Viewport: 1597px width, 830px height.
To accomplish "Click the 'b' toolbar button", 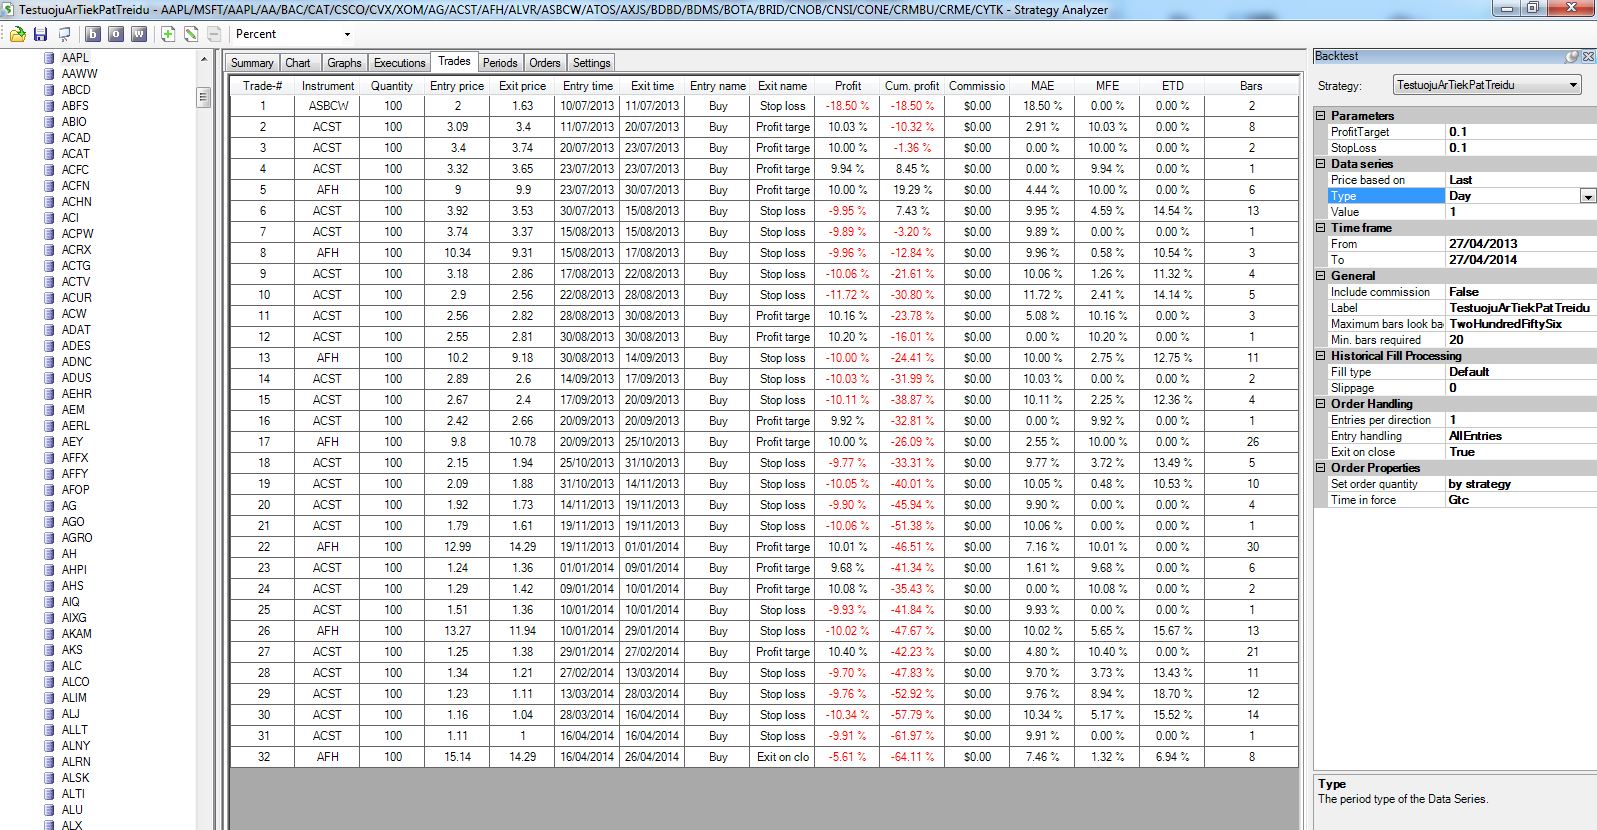I will [x=93, y=34].
